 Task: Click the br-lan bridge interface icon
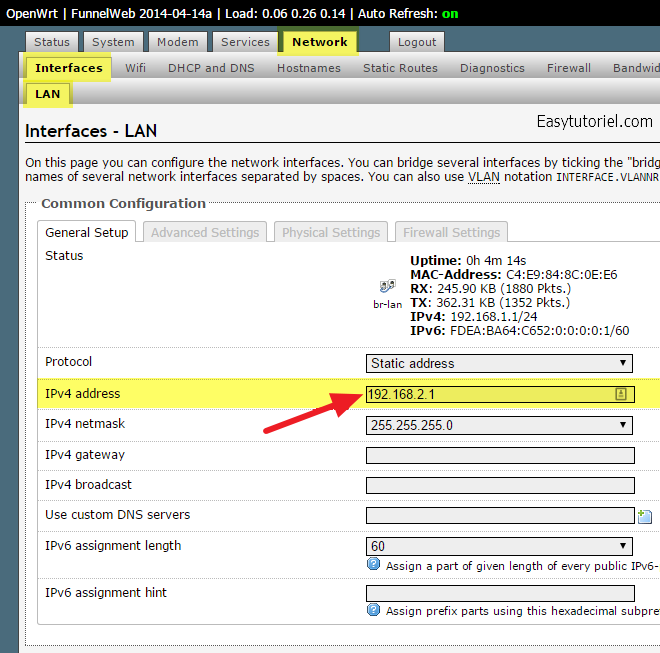tap(387, 286)
